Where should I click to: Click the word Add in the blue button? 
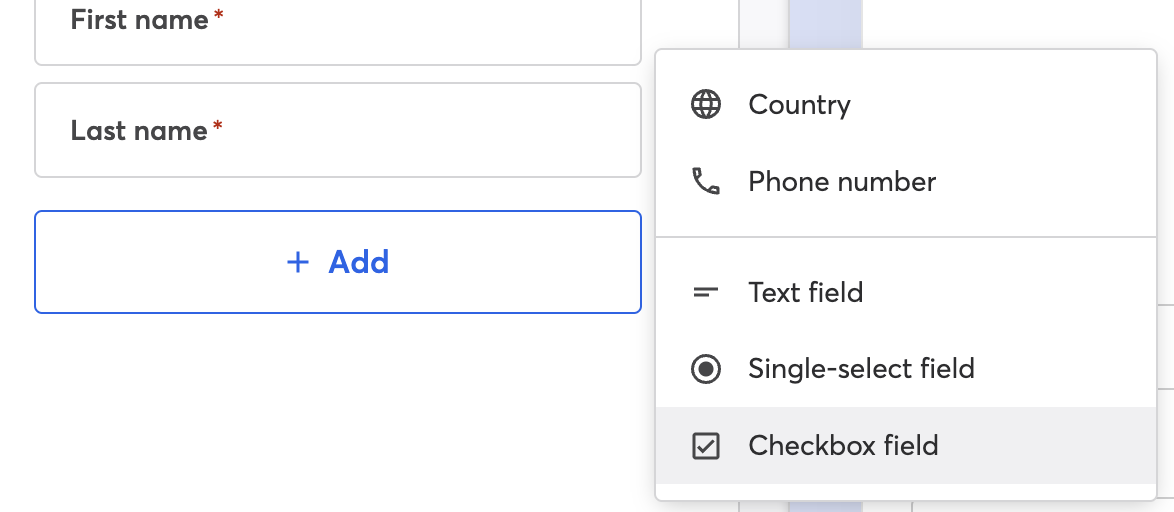click(359, 262)
